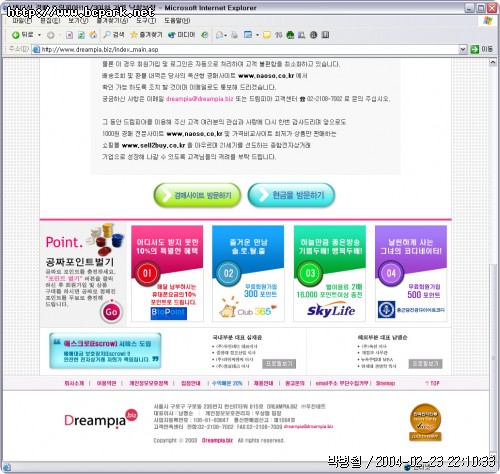This screenshot has width=500, height=474.
Task: Click the green Back (뒤로) button
Action: click(x=23, y=35)
